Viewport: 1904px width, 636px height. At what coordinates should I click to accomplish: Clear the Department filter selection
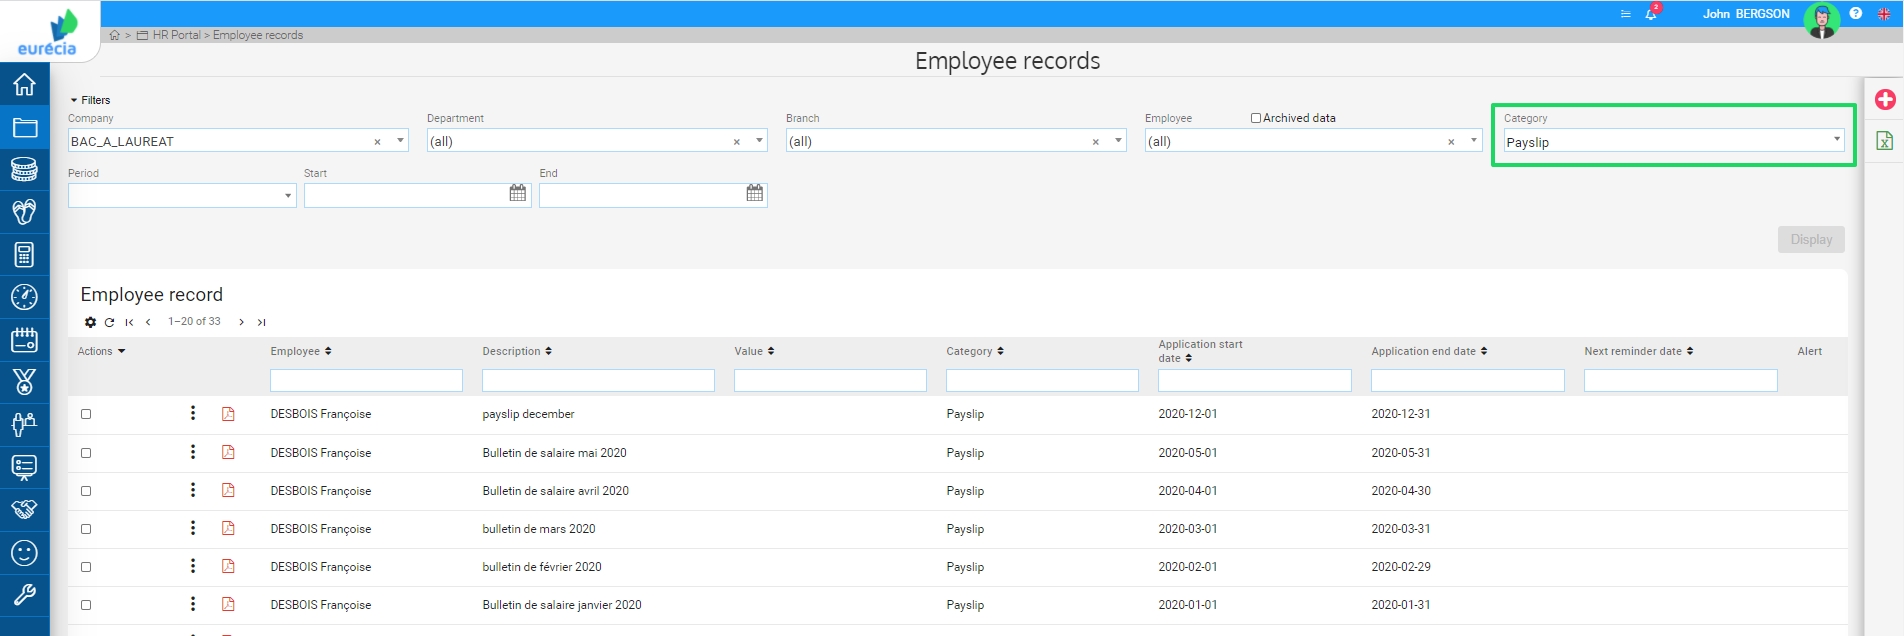737,142
